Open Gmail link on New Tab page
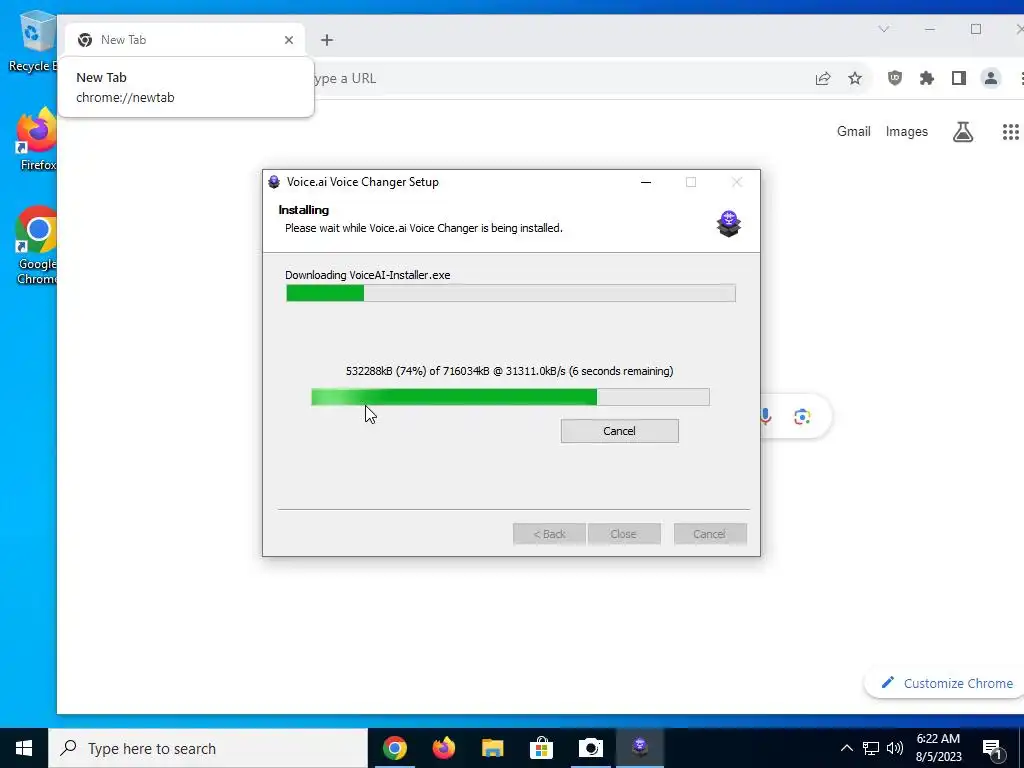This screenshot has width=1024, height=768. (x=854, y=131)
